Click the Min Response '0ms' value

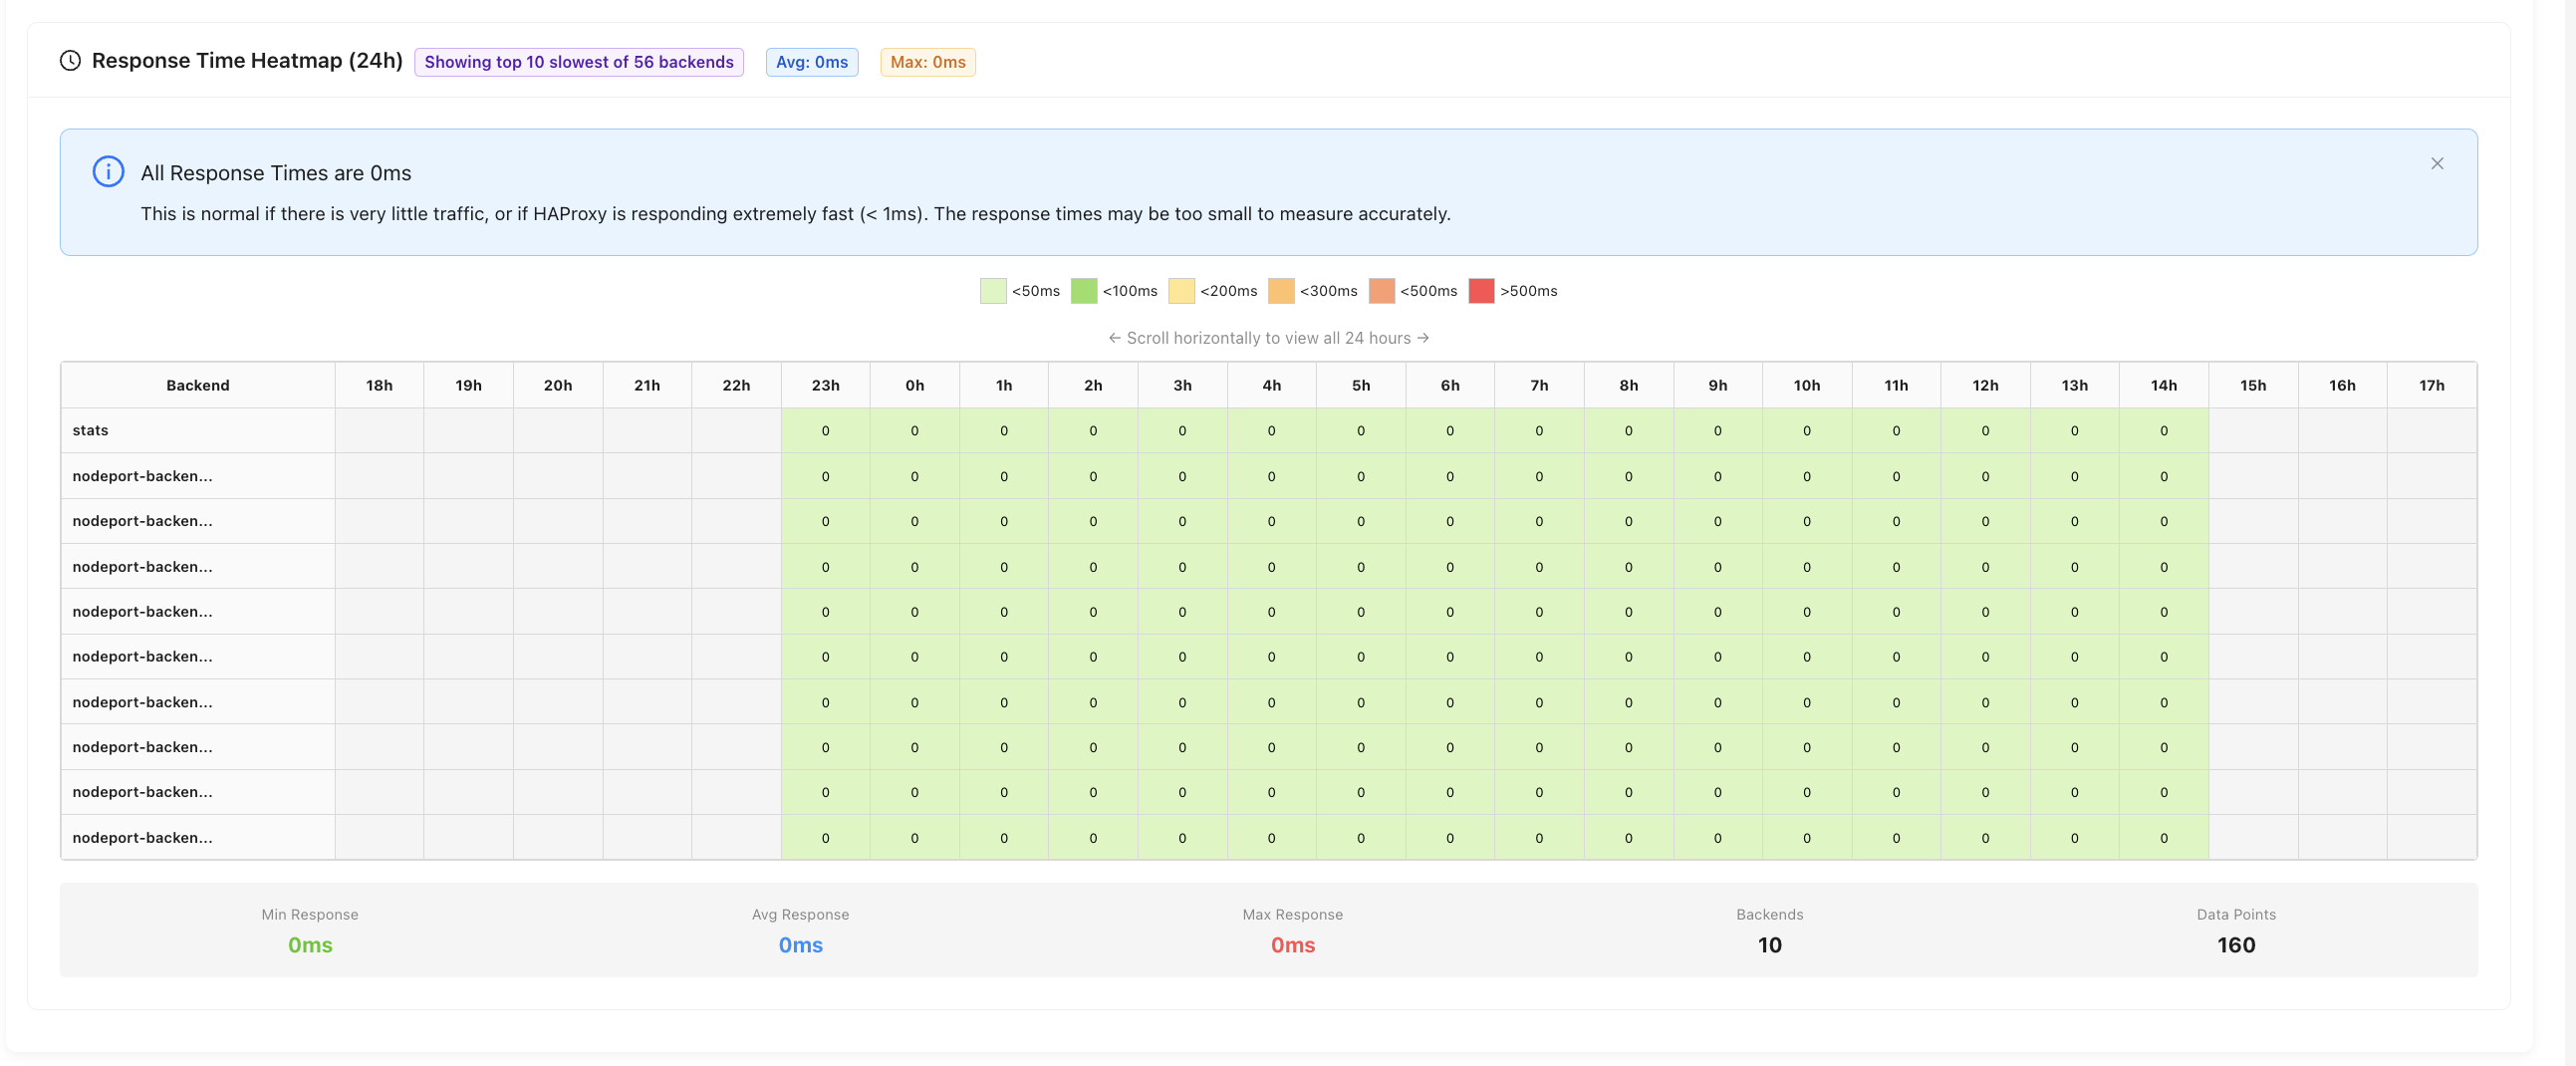310,945
